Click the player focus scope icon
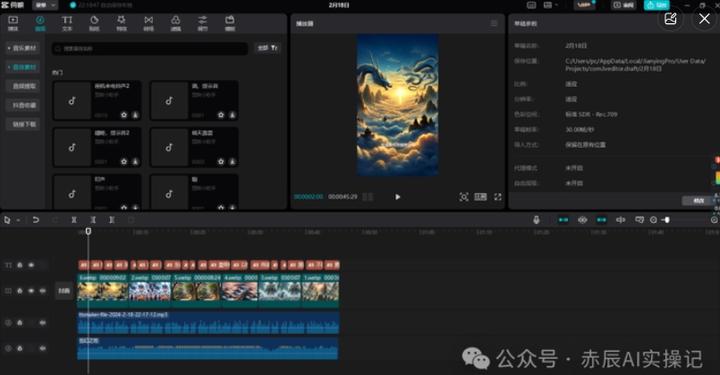720x375 pixels. click(464, 197)
